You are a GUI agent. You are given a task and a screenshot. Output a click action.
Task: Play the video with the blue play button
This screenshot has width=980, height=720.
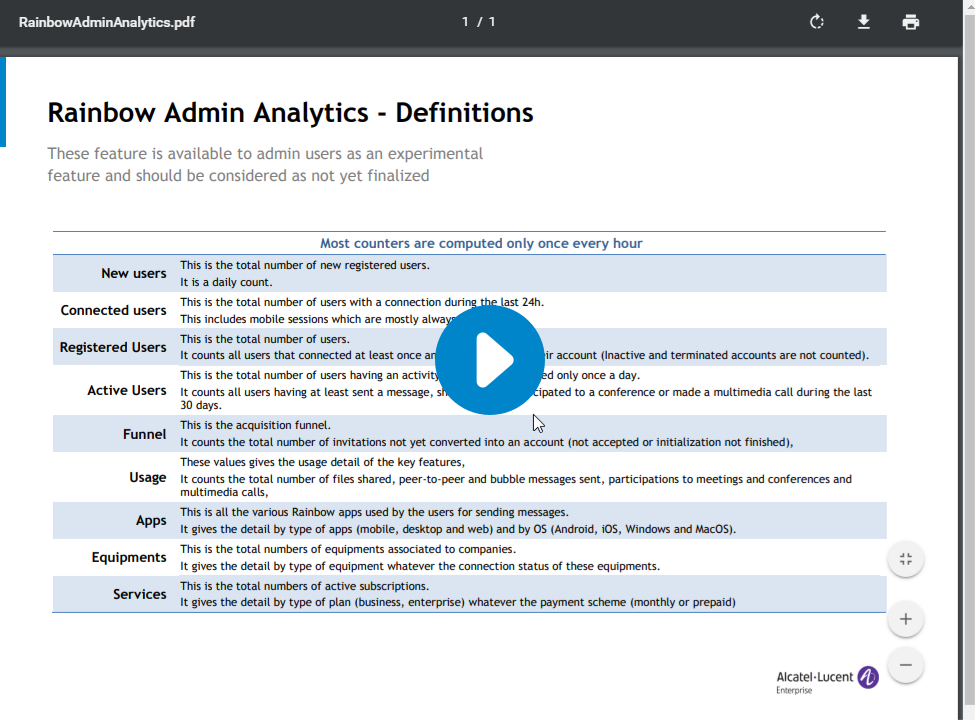(489, 360)
